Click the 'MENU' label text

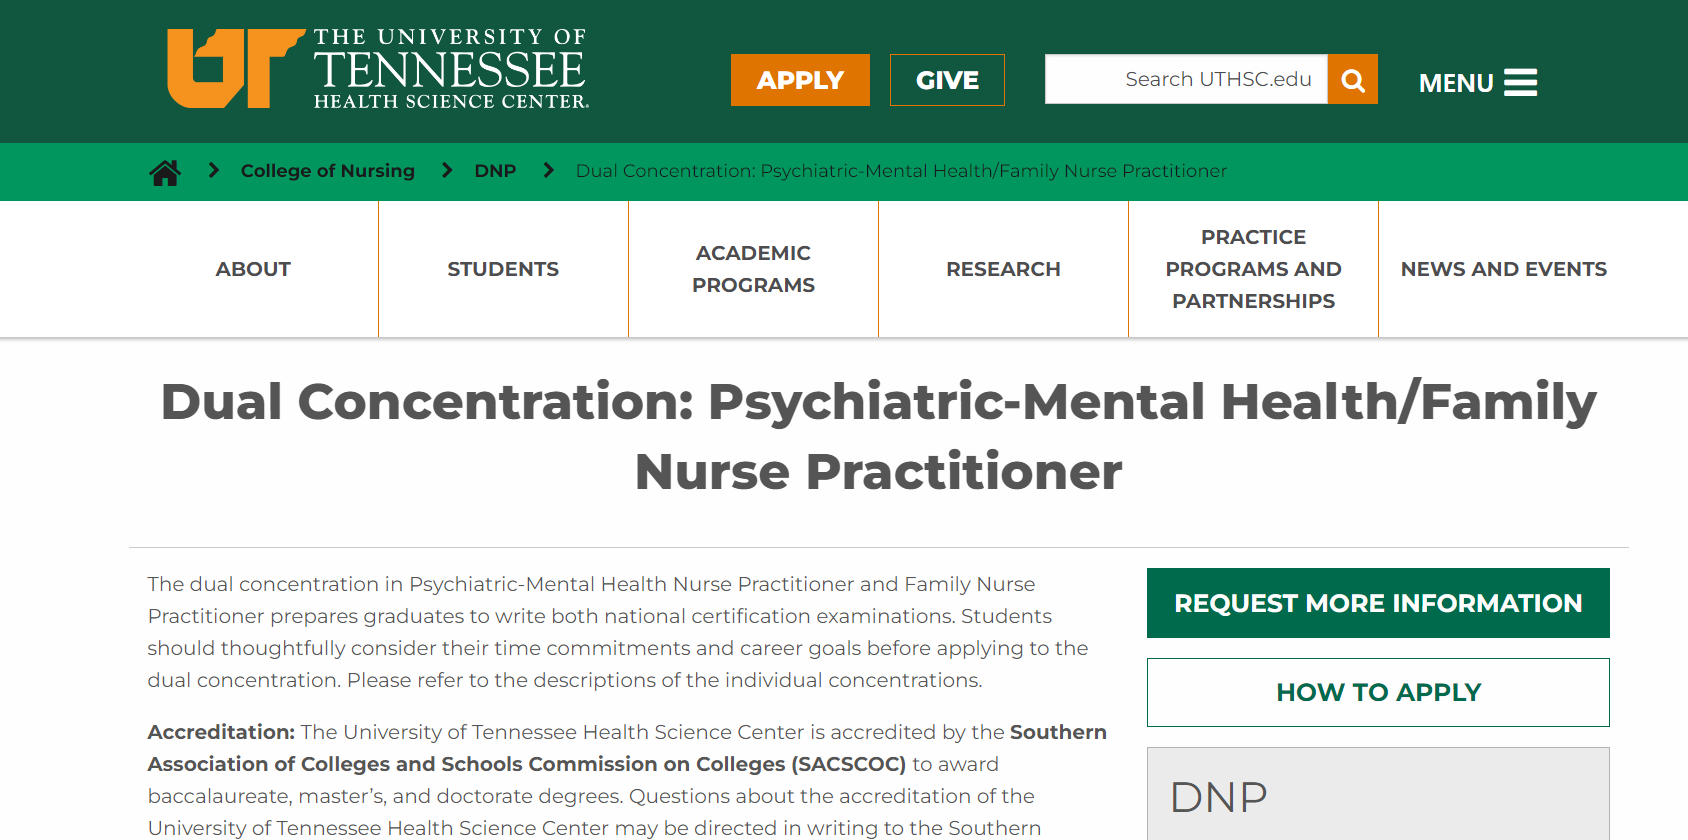coord(1456,83)
